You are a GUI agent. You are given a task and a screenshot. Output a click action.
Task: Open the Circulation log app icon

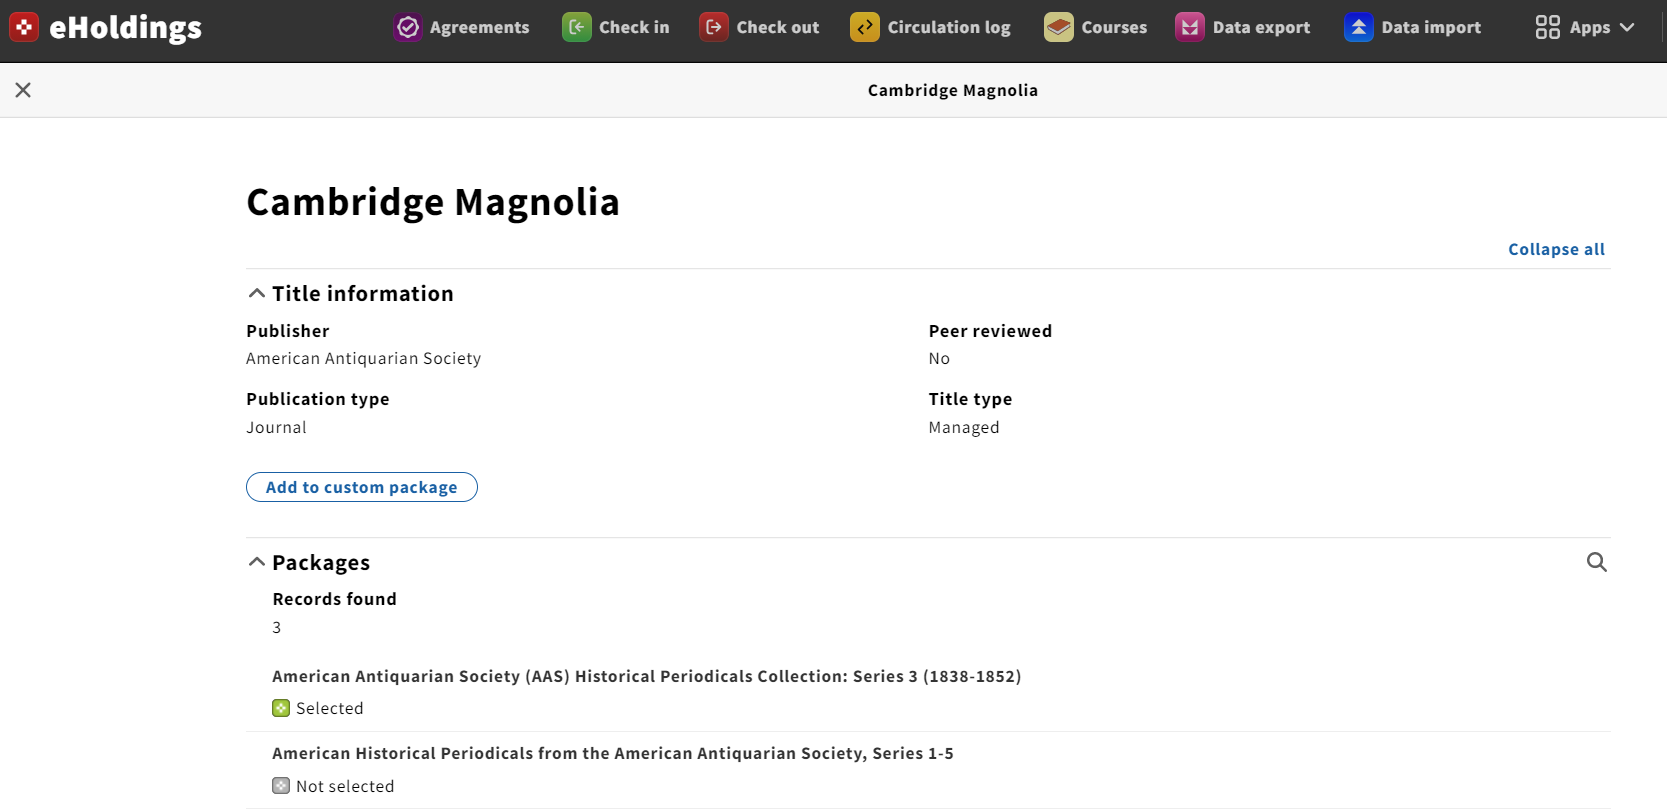pos(865,27)
